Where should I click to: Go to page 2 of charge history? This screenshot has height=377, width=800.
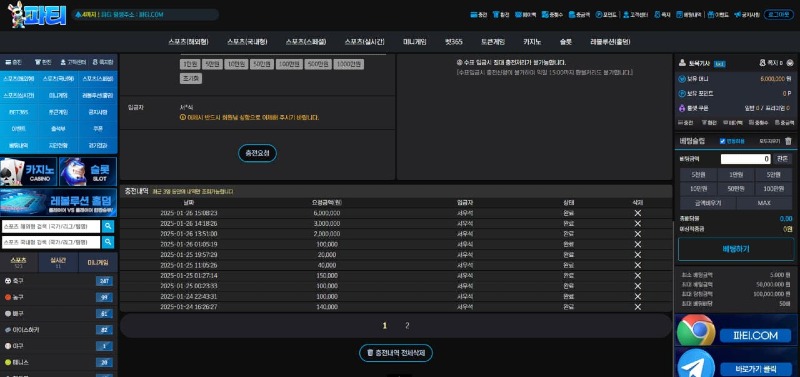[x=407, y=325]
